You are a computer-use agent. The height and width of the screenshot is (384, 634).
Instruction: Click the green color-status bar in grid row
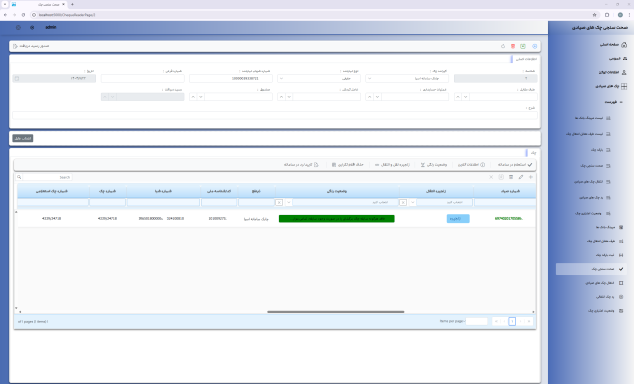(336, 219)
